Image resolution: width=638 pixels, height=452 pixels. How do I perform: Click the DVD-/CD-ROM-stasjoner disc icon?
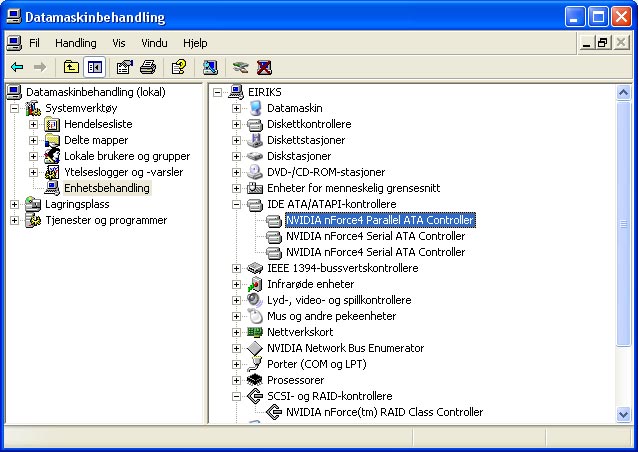point(255,172)
